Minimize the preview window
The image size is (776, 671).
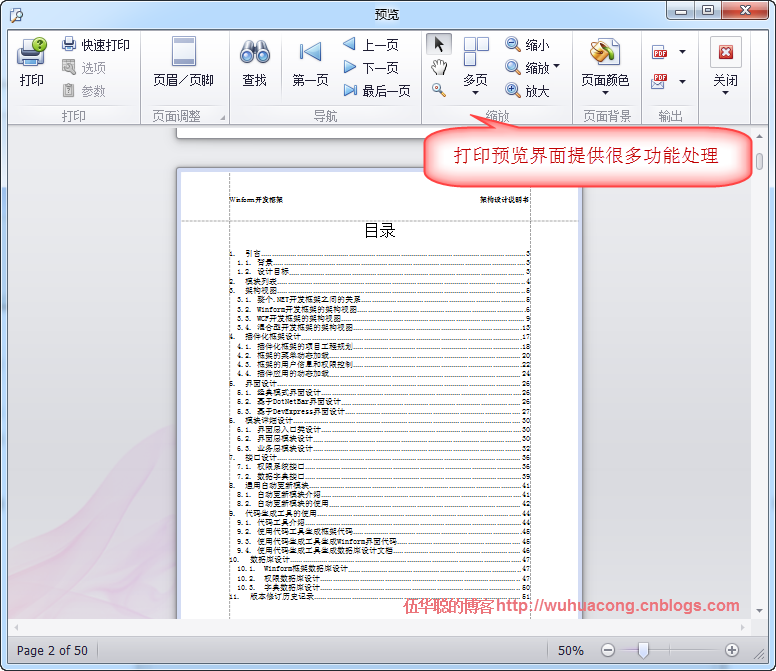click(x=681, y=10)
